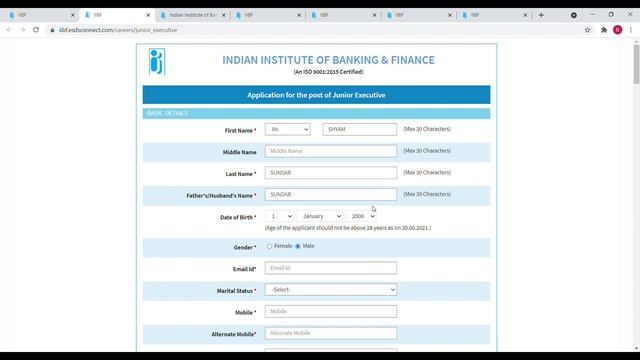Switch to the fifth IIBF tab
This screenshot has height=360, width=640.
click(x=343, y=15)
